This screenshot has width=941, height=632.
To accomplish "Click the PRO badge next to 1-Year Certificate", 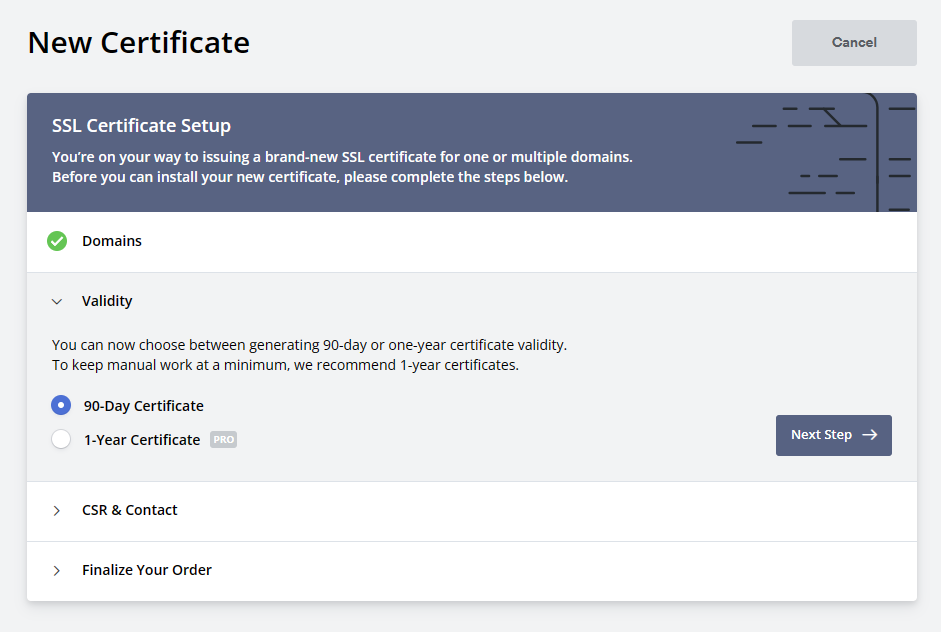I will point(223,439).
